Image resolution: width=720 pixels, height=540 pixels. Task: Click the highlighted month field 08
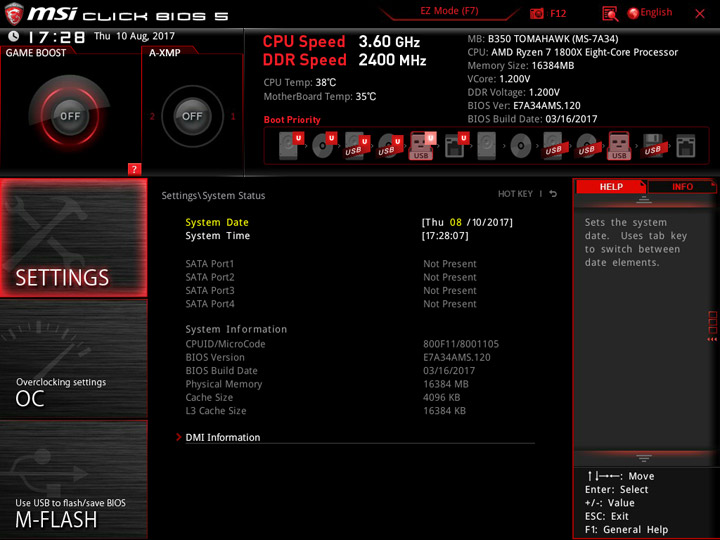click(x=456, y=222)
